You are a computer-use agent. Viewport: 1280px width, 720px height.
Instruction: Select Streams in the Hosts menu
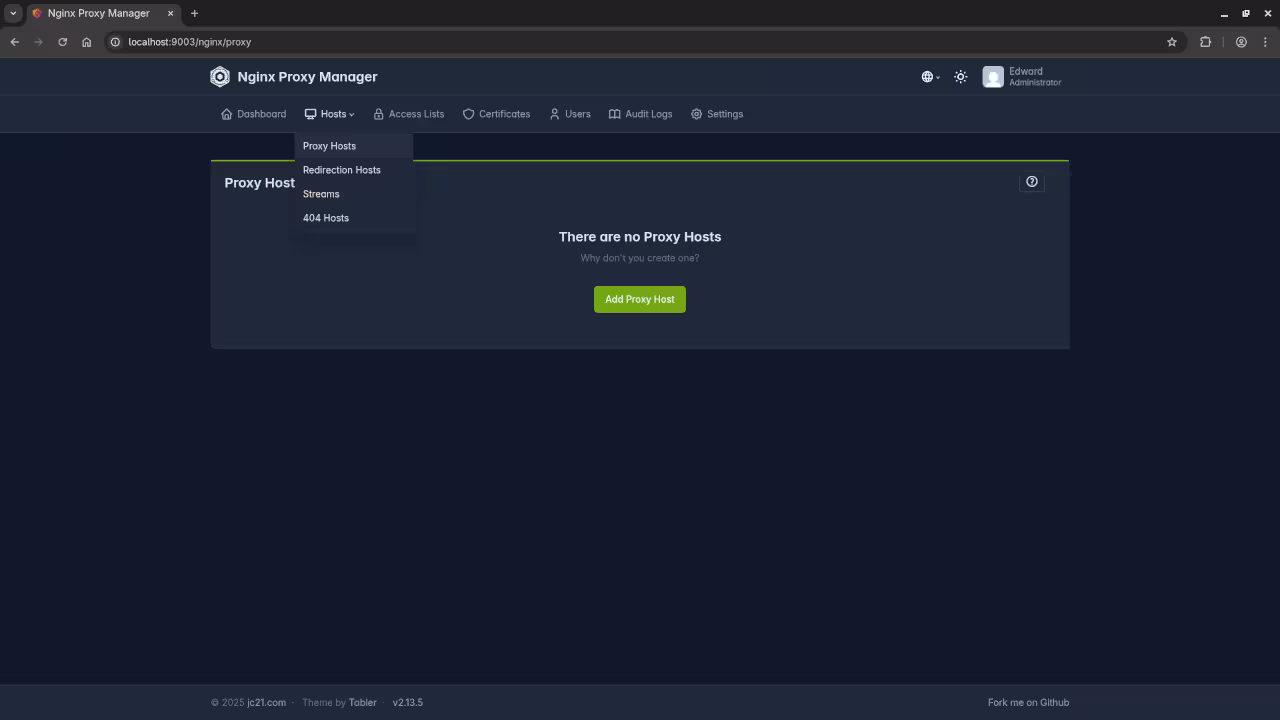[321, 194]
